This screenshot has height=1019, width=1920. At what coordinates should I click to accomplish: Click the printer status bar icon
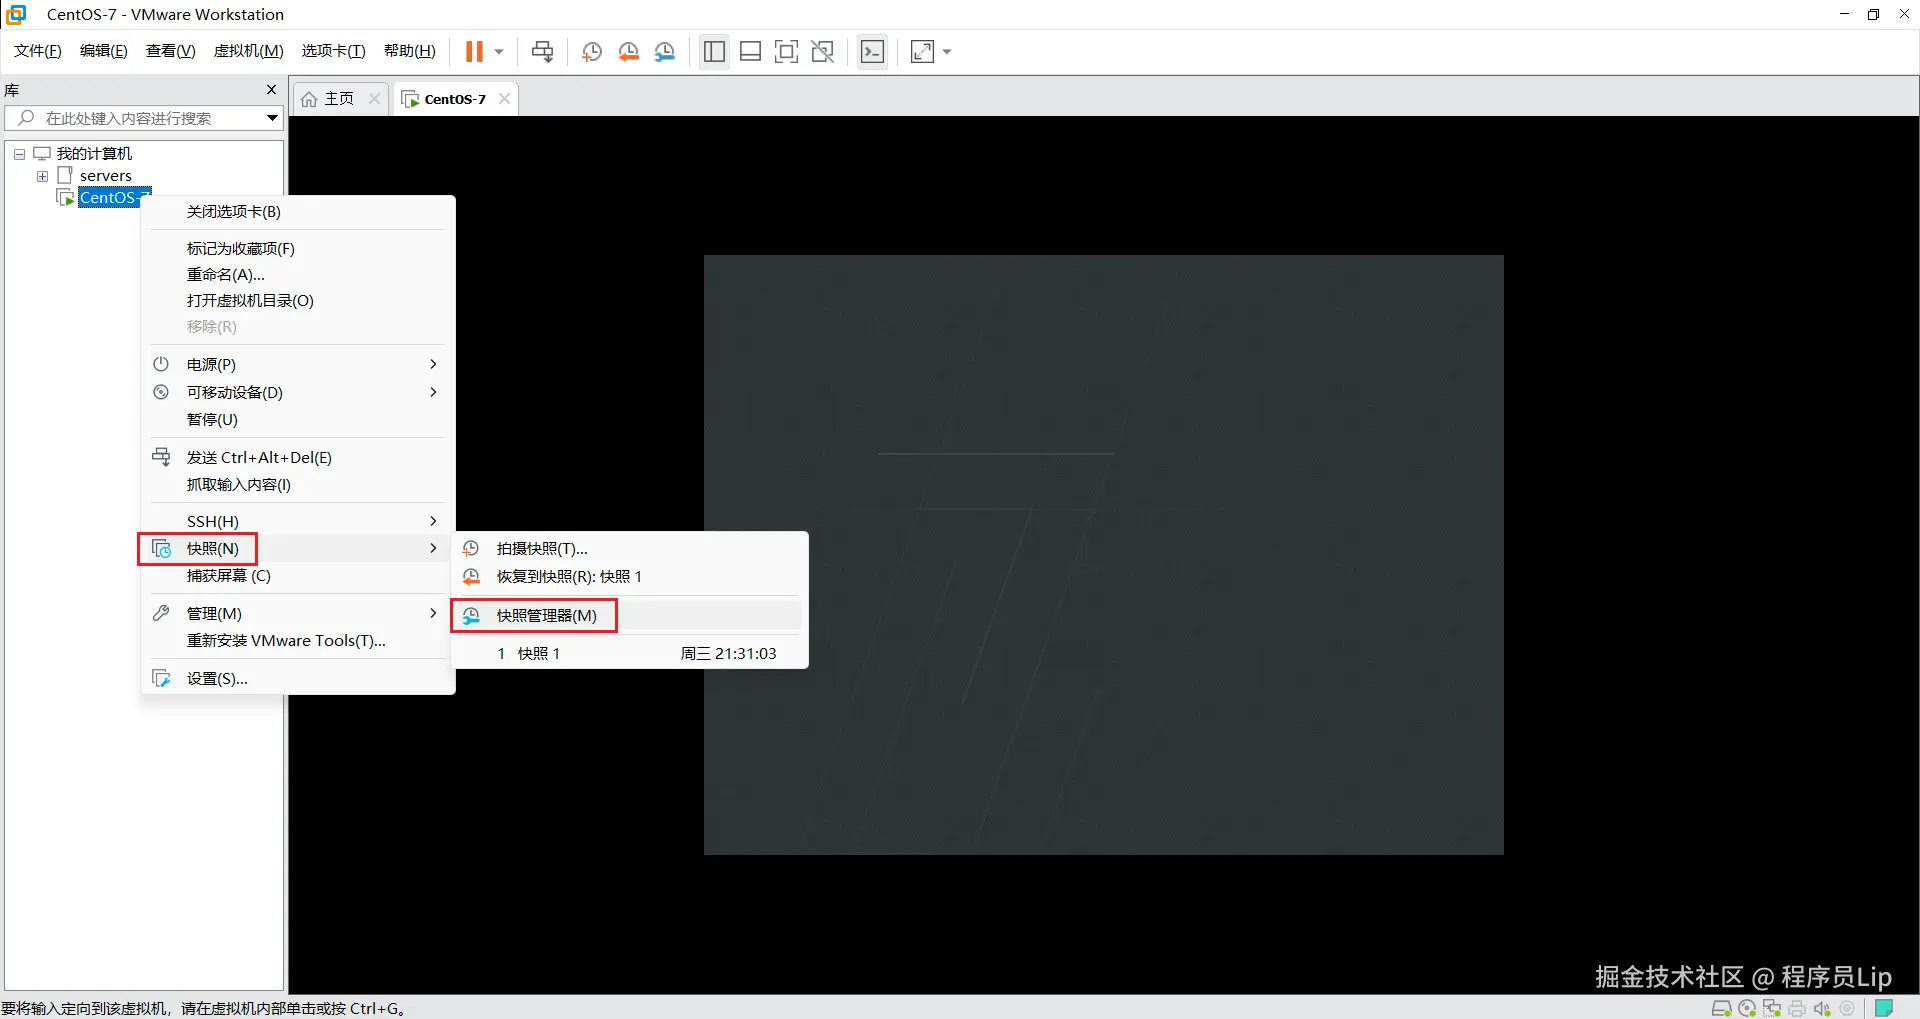pyautogui.click(x=1797, y=1008)
